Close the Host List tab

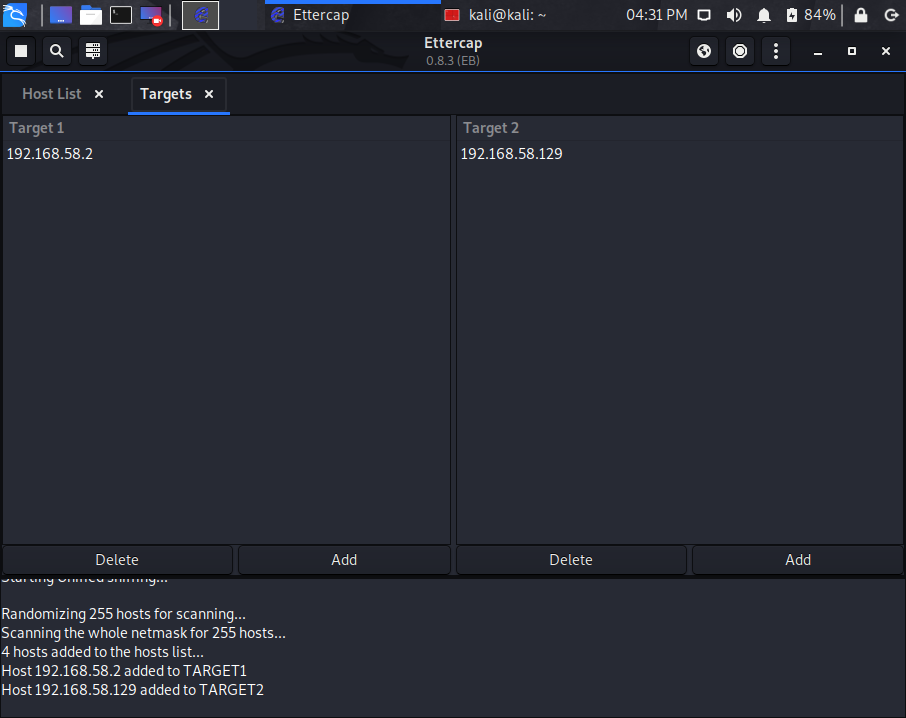(99, 94)
